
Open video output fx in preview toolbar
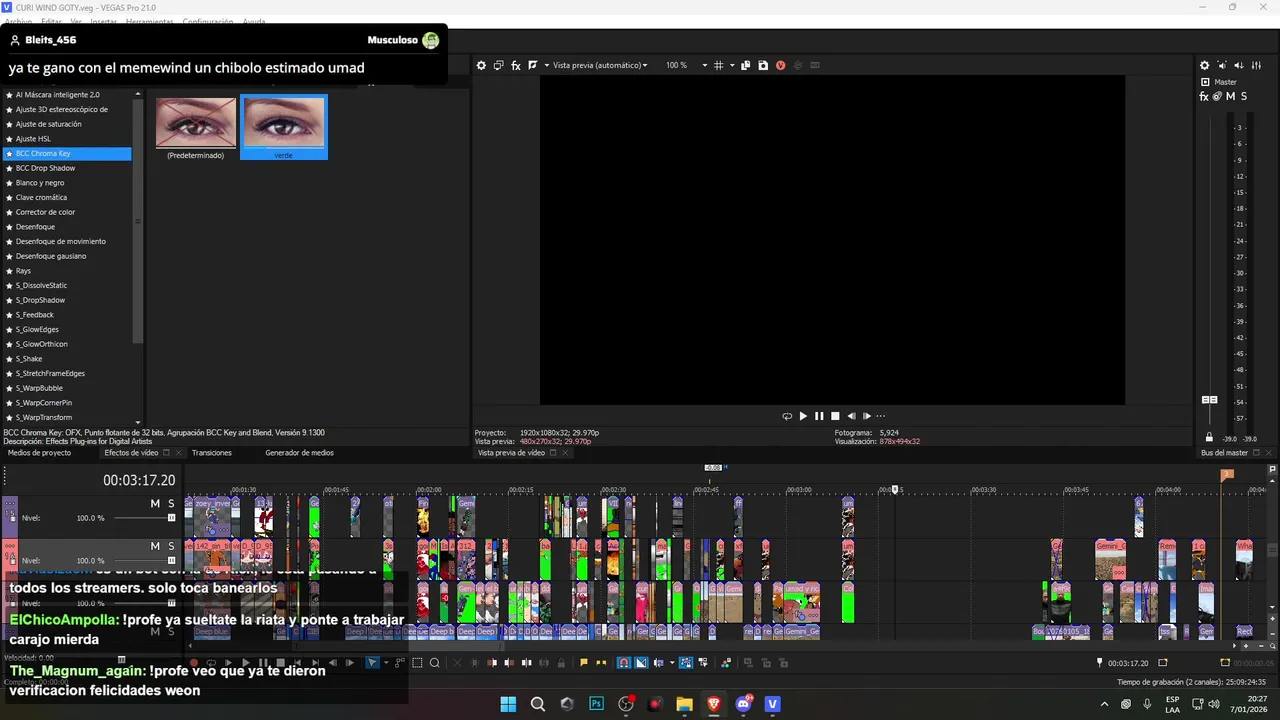[x=516, y=65]
